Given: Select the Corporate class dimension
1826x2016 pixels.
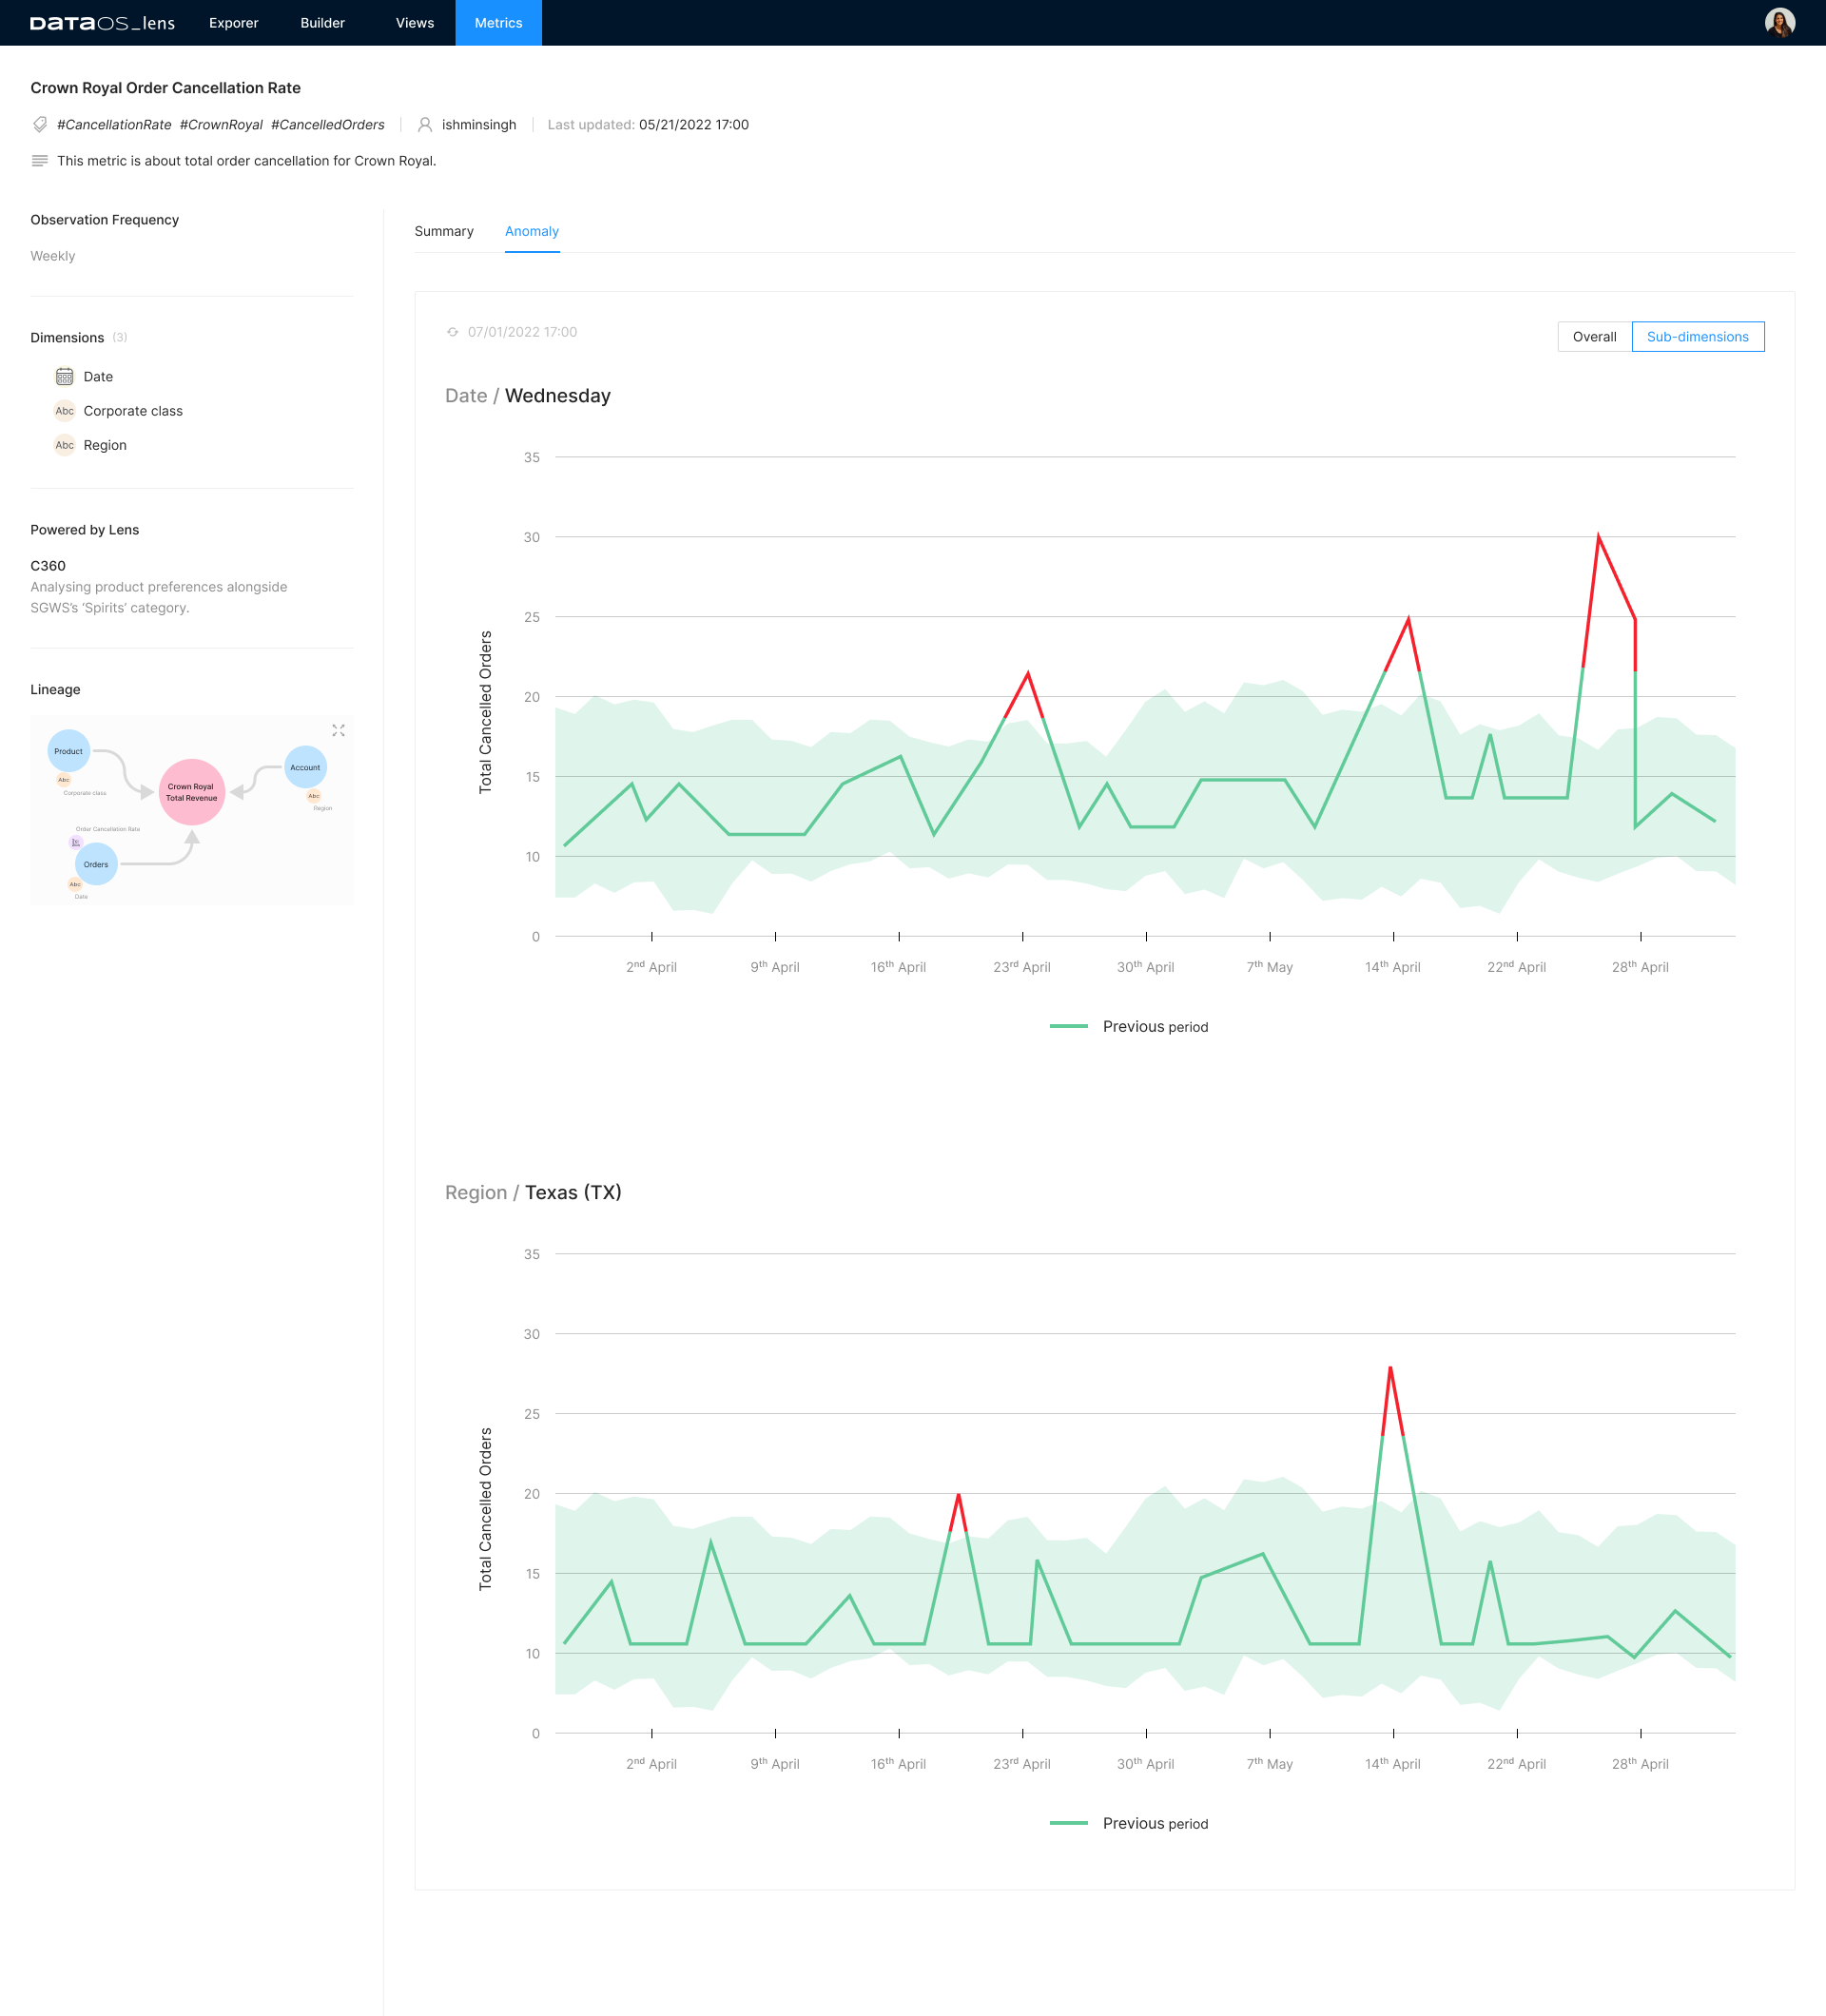Looking at the screenshot, I should point(133,411).
